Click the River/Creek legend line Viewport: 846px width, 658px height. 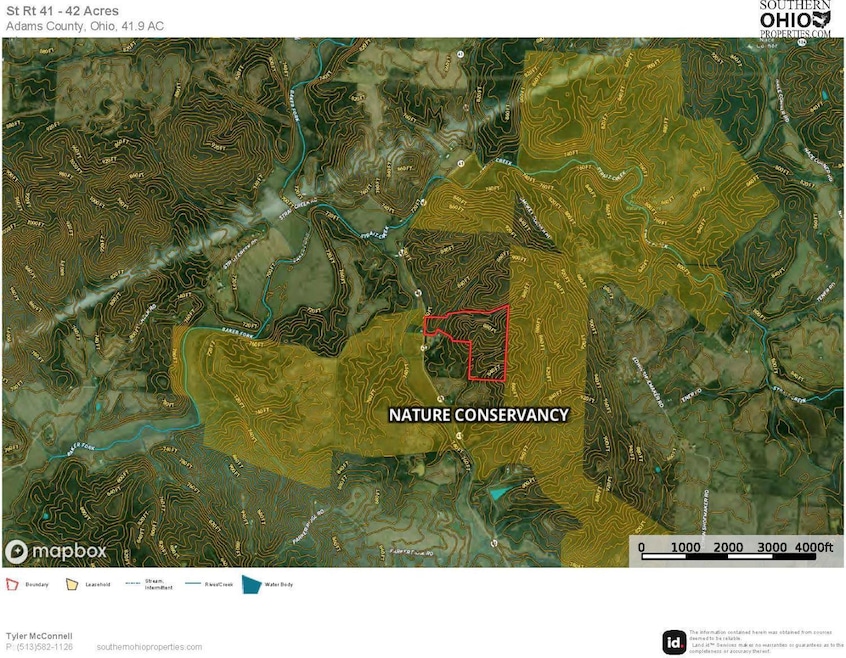pyautogui.click(x=192, y=584)
